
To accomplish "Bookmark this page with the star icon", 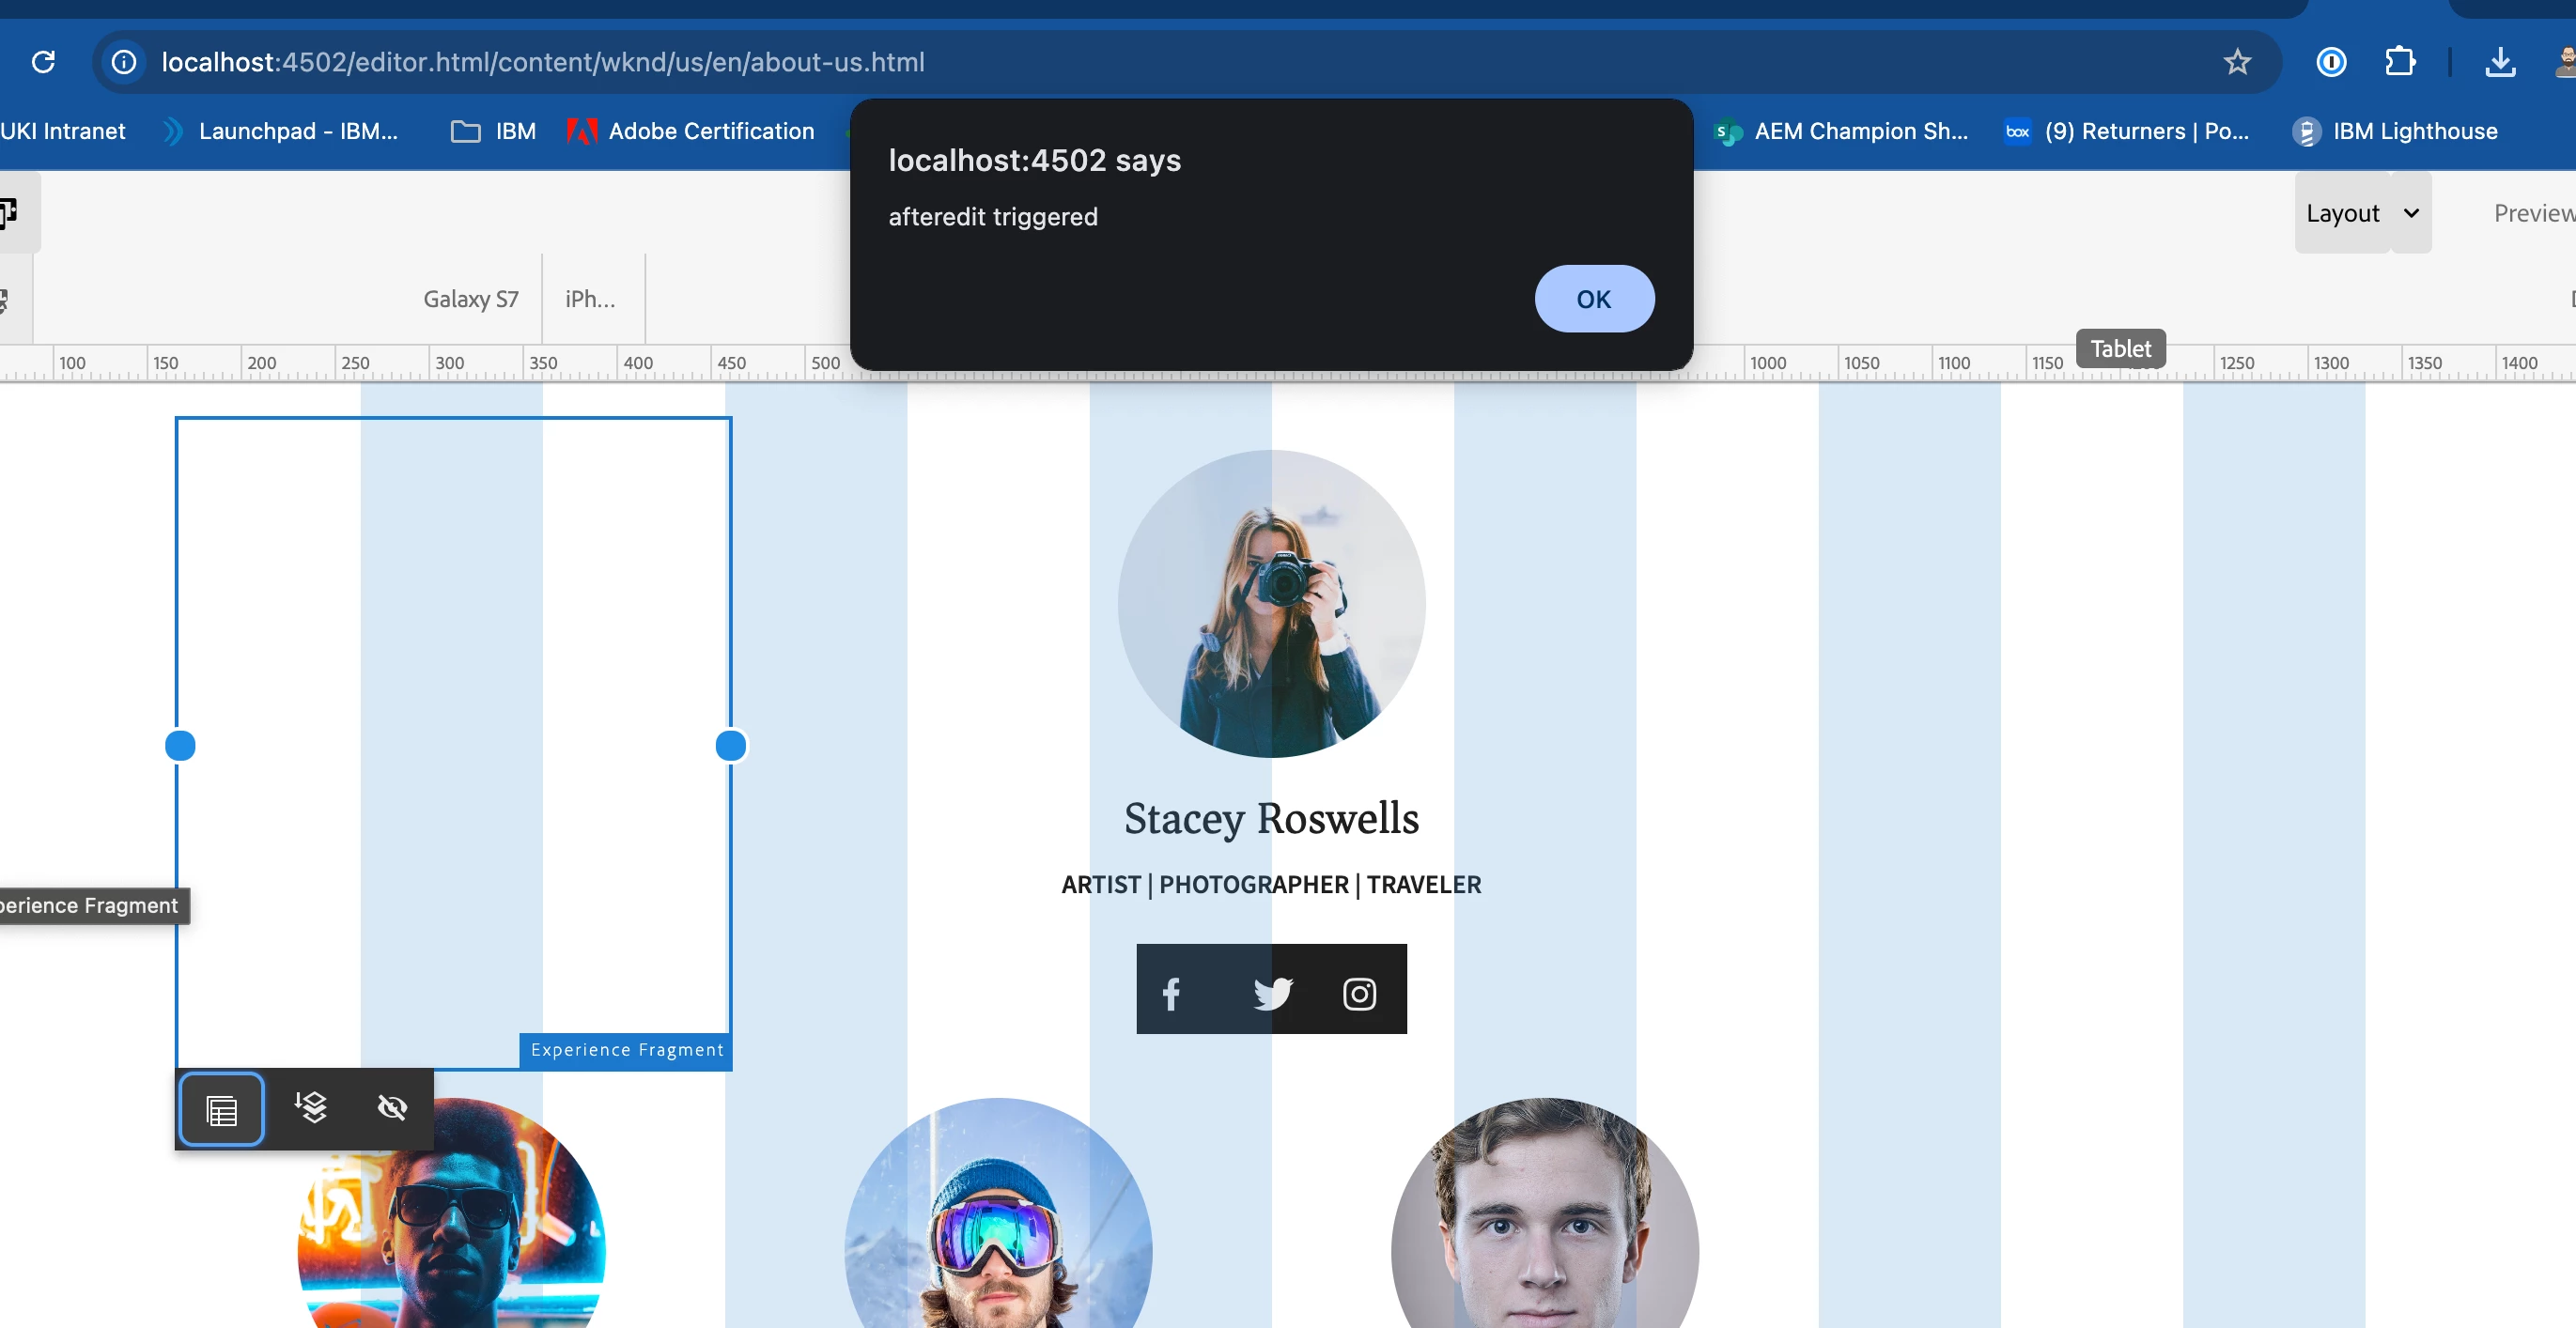I will pyautogui.click(x=2237, y=62).
